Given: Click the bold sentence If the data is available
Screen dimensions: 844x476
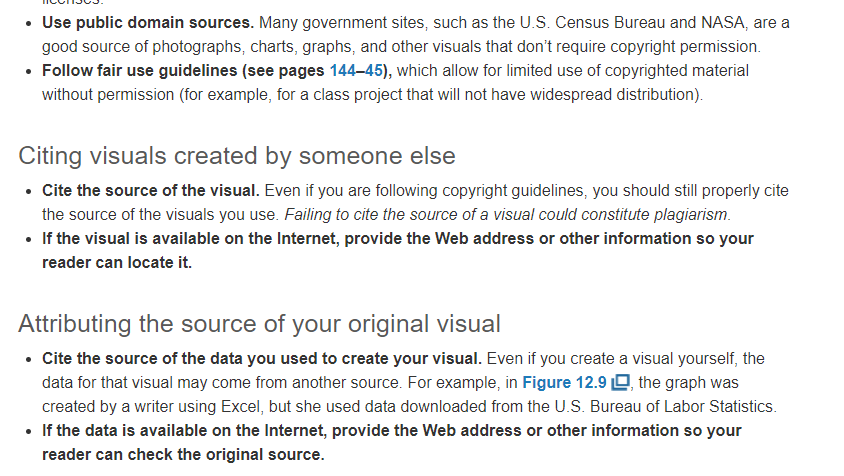Looking at the screenshot, I should [392, 443].
